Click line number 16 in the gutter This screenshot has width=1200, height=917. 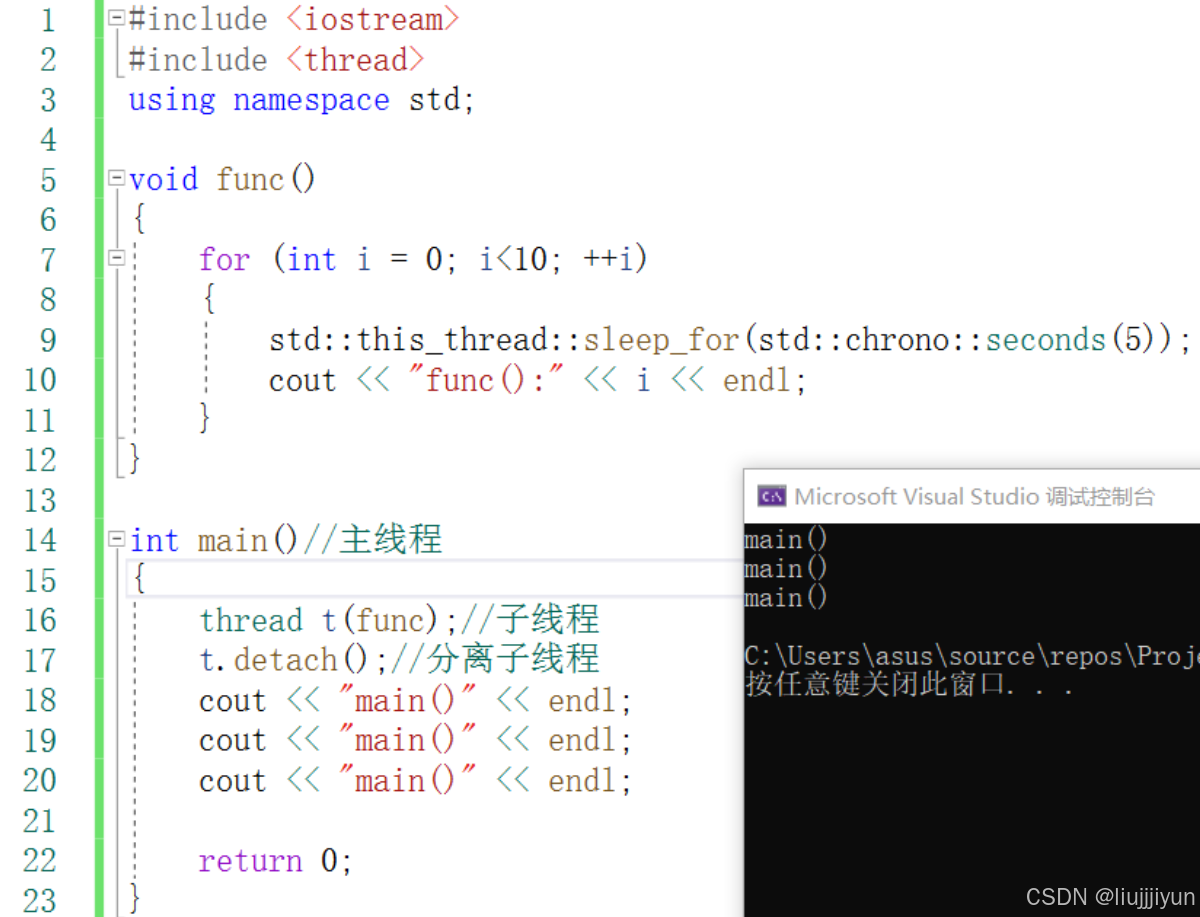pos(41,620)
